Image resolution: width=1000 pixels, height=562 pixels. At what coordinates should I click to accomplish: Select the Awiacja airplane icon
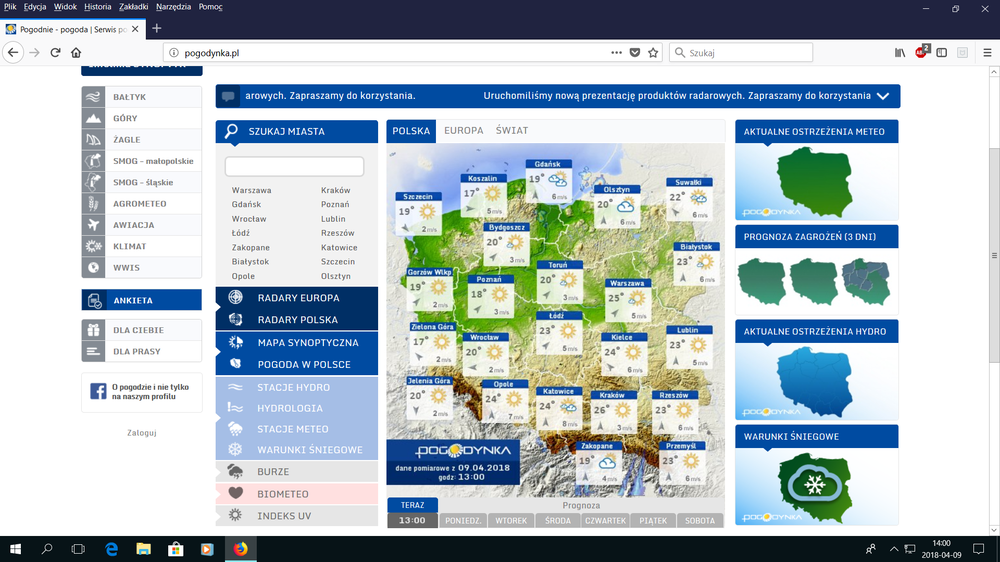point(93,225)
